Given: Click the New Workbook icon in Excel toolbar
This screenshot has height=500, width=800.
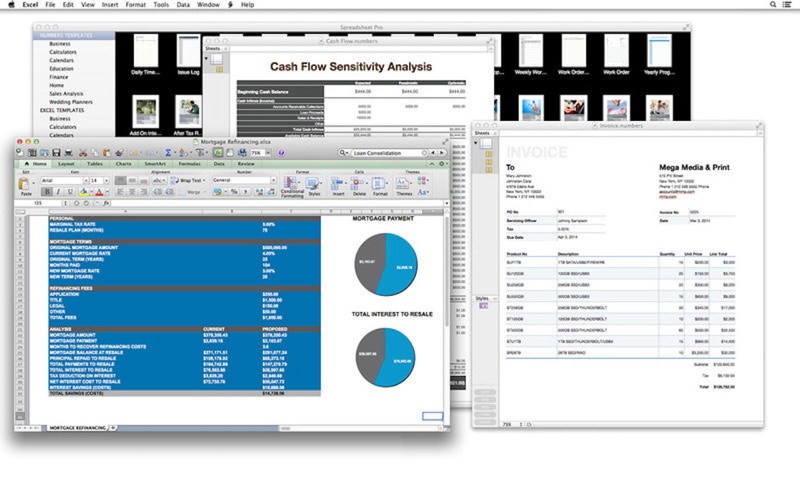Looking at the screenshot, I should [19, 152].
